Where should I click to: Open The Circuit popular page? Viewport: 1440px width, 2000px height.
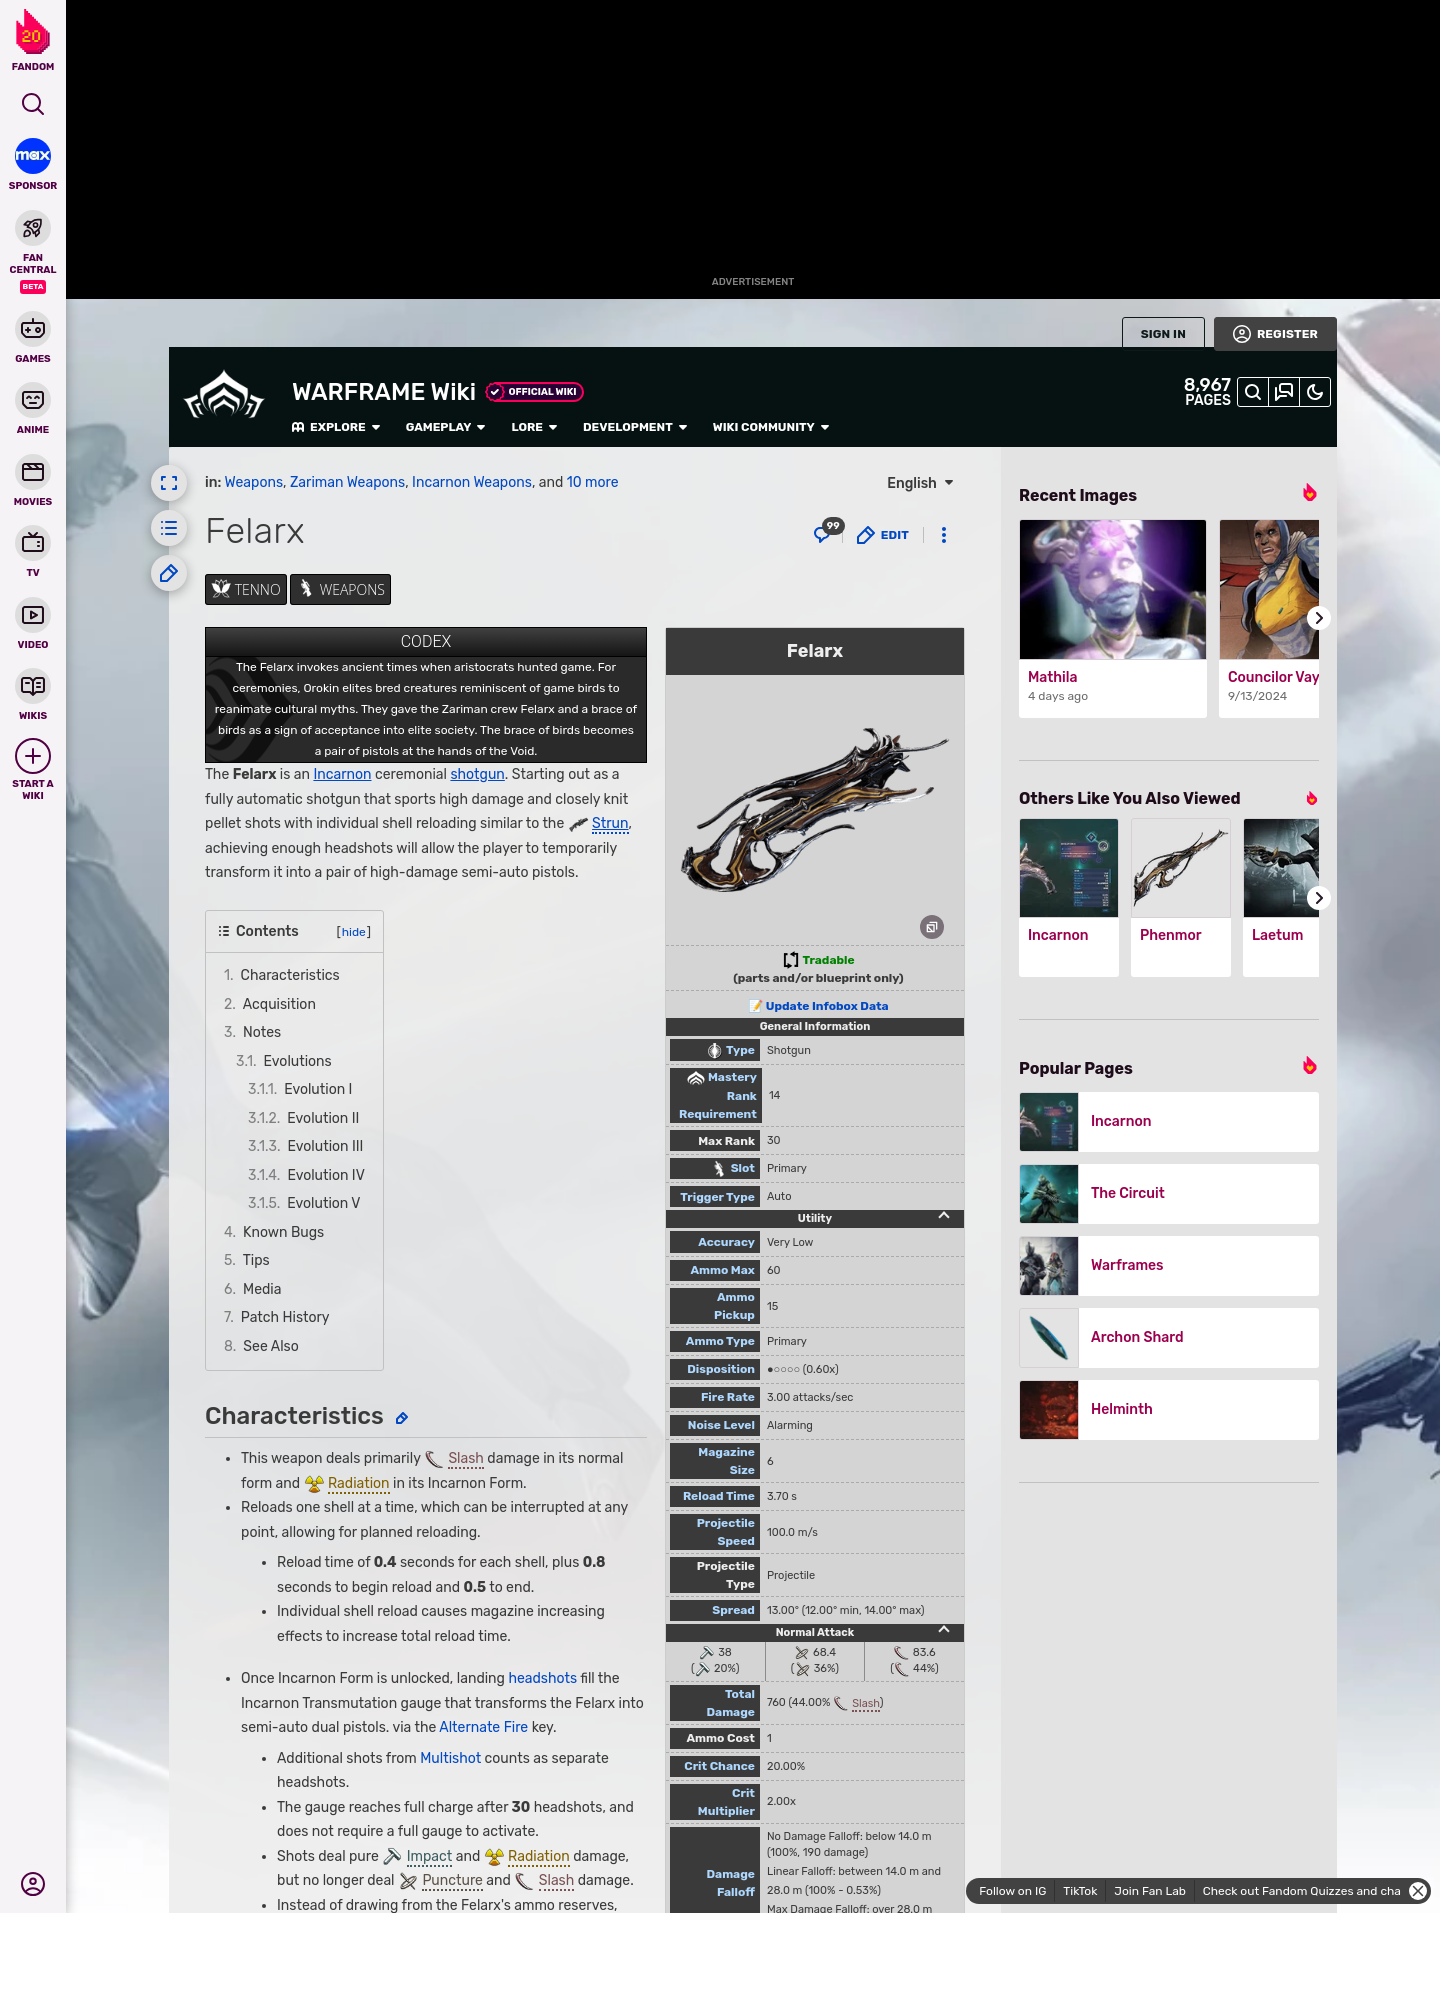click(1169, 1193)
